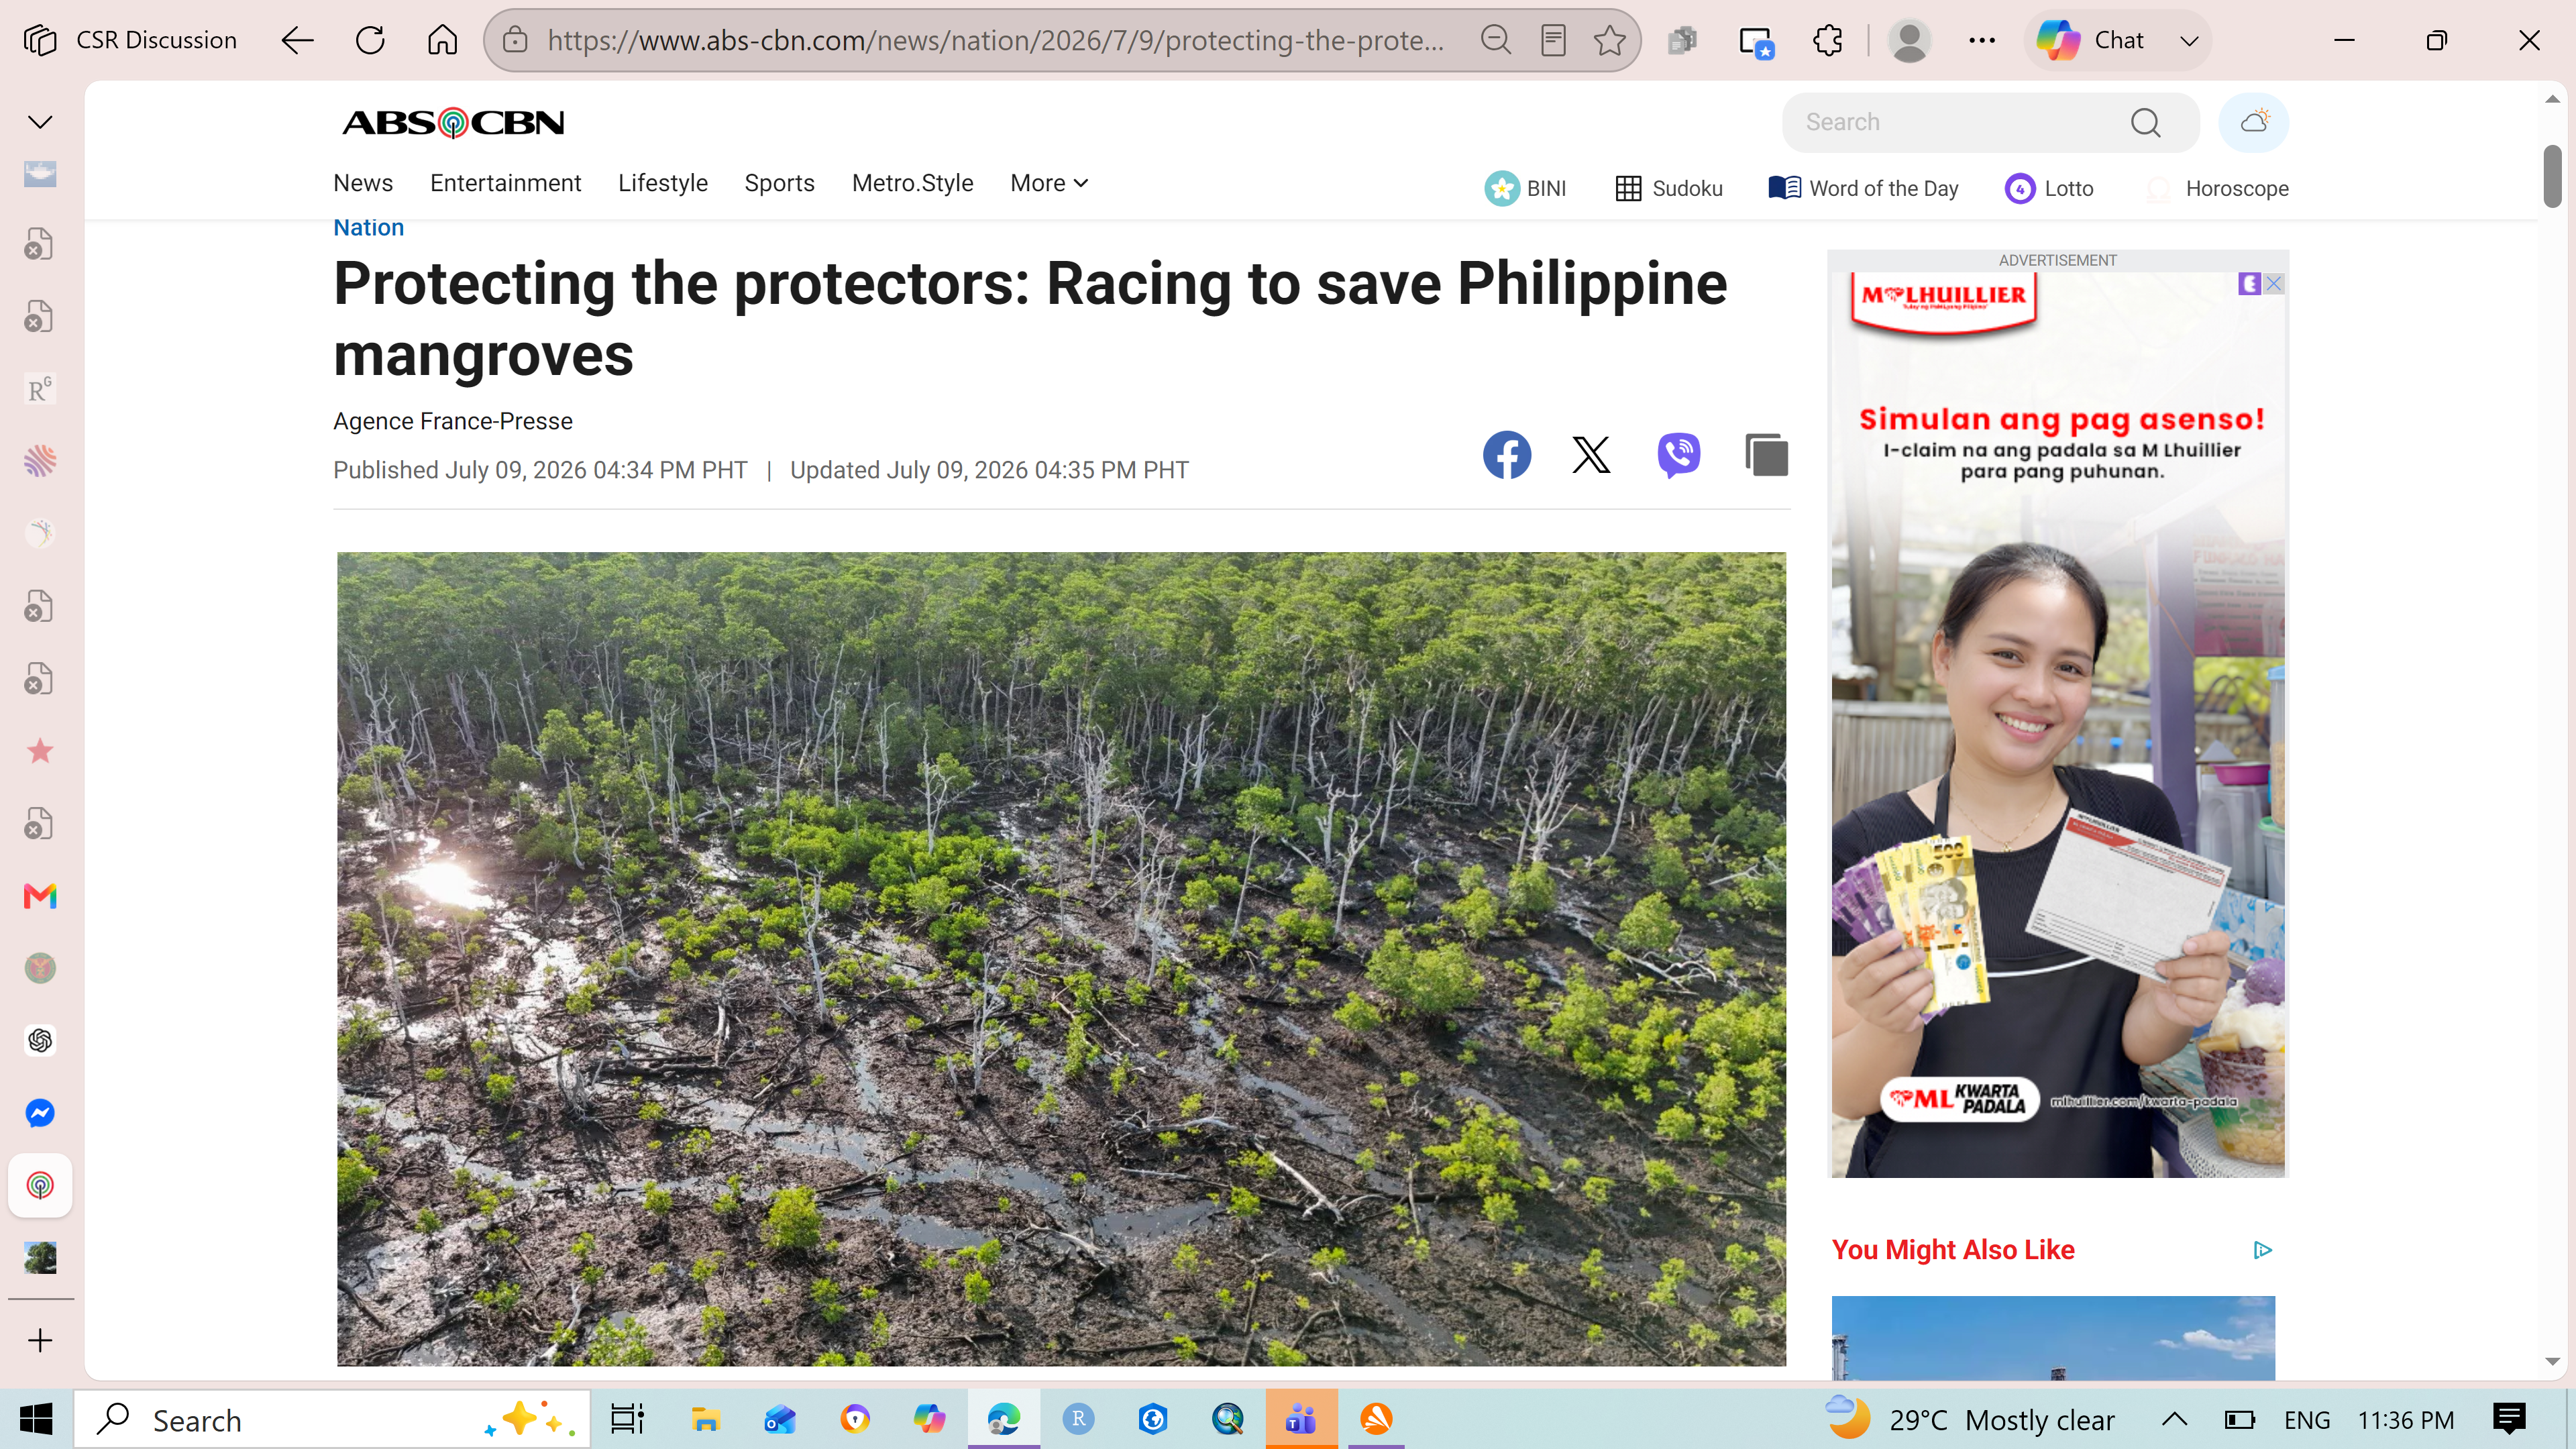Go back to previous page
This screenshot has width=2576, height=1449.
click(297, 40)
